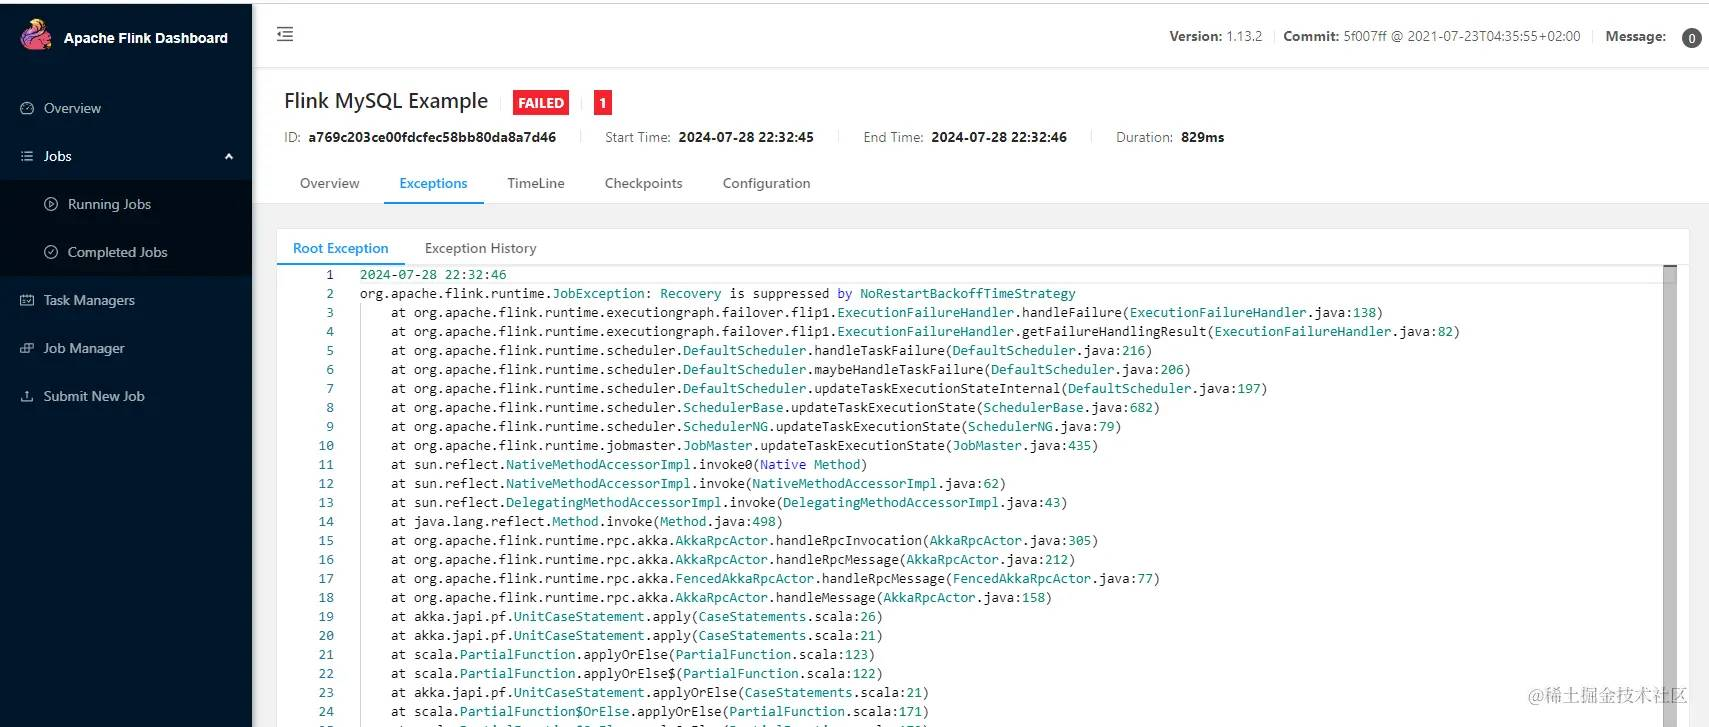Click stack trace line JobMaster.java:435
This screenshot has width=1709, height=727.
(x=744, y=445)
